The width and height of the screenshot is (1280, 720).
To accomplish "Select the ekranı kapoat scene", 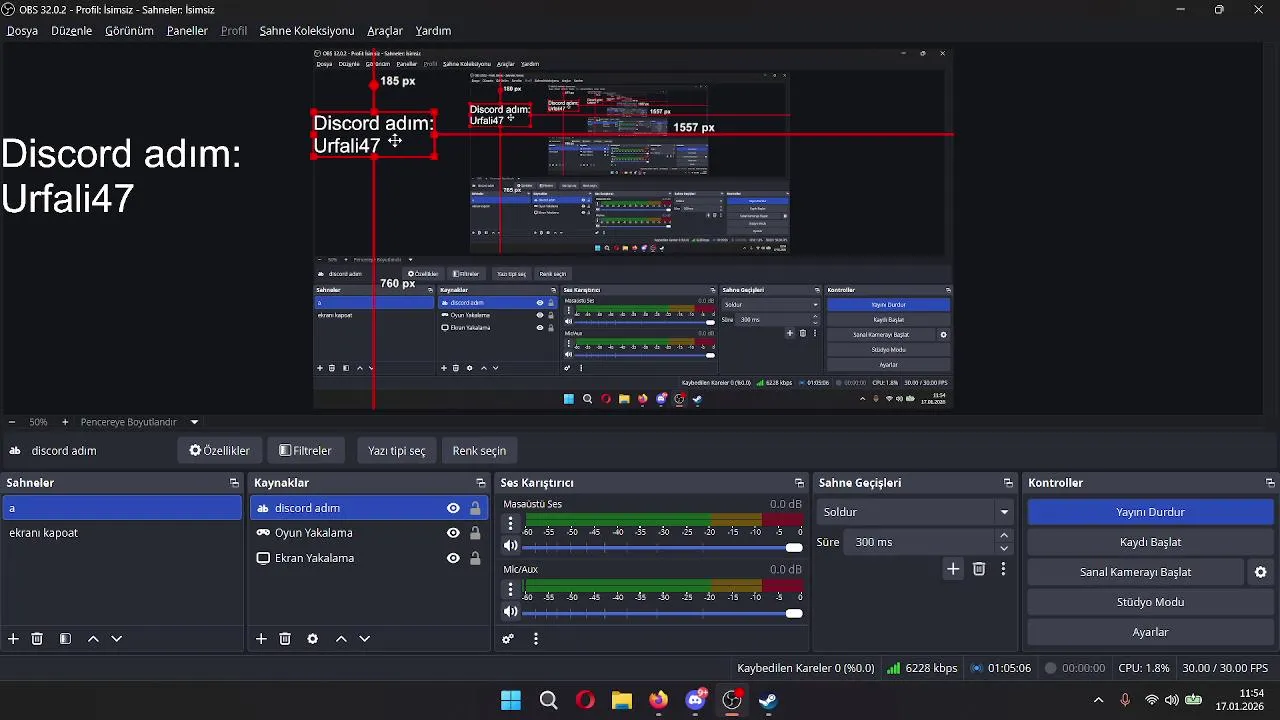I will point(121,533).
